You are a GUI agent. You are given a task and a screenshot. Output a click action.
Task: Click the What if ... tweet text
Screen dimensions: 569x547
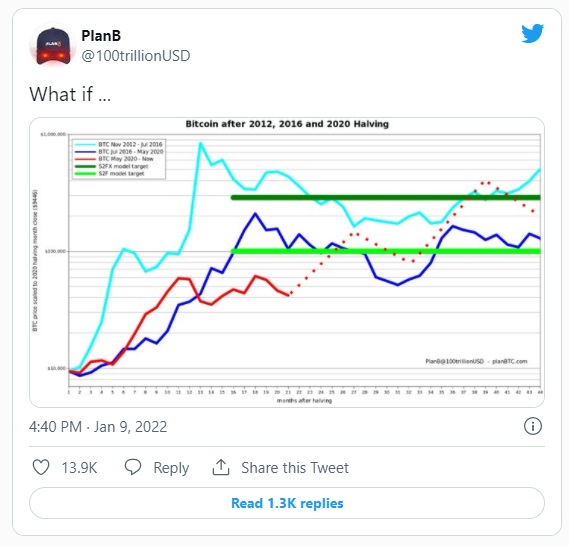pos(70,94)
